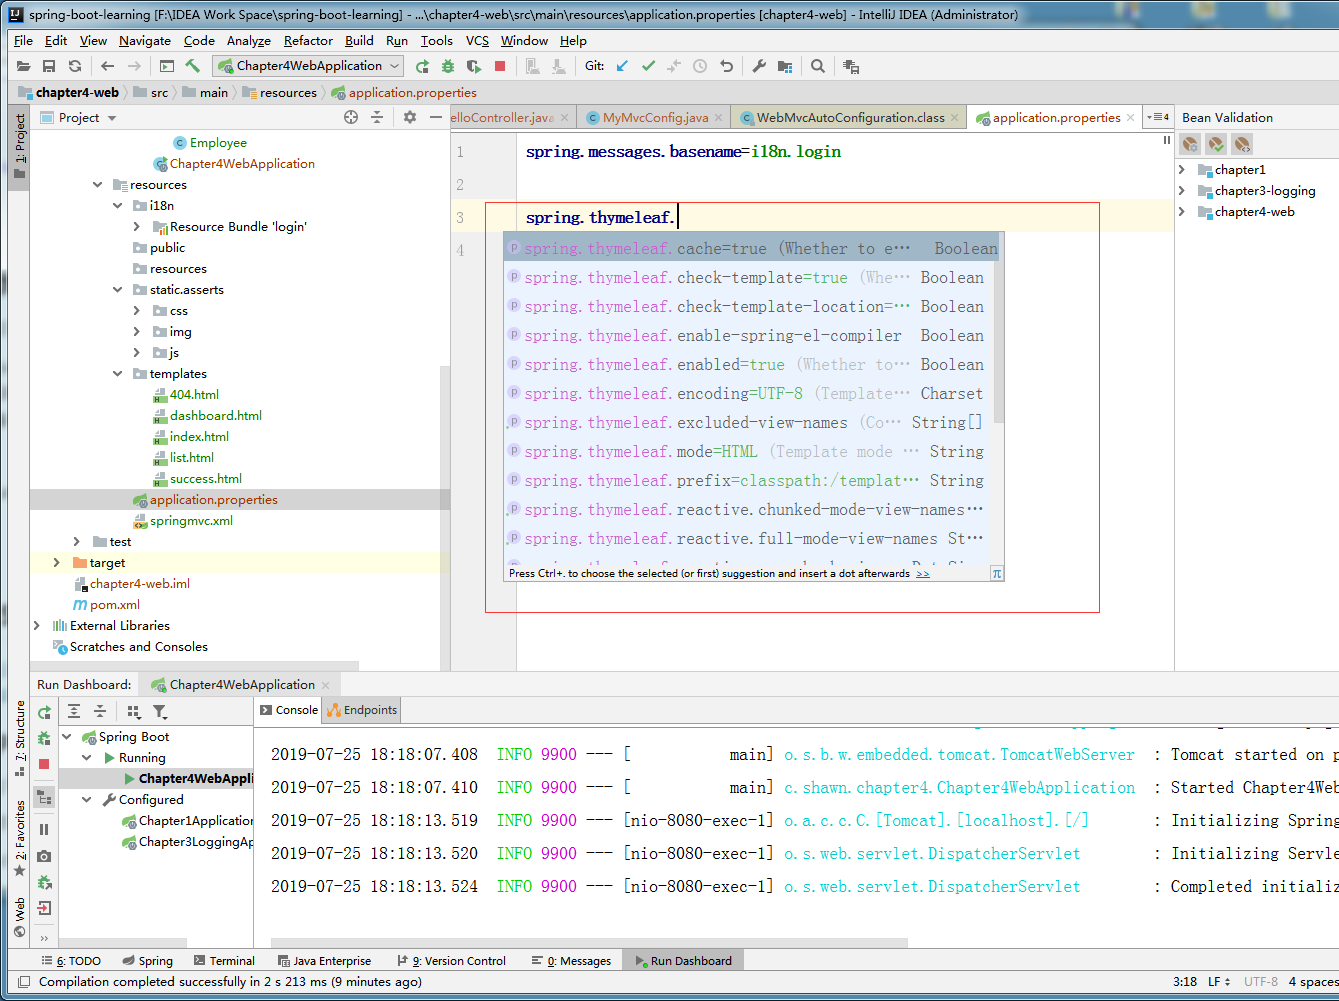Revert changes with the Git undo arrow

(727, 66)
